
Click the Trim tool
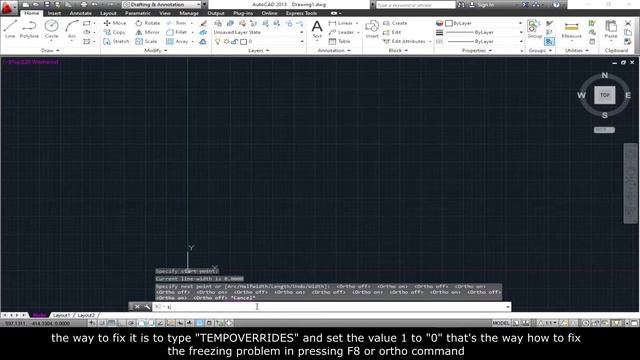[x=176, y=23]
